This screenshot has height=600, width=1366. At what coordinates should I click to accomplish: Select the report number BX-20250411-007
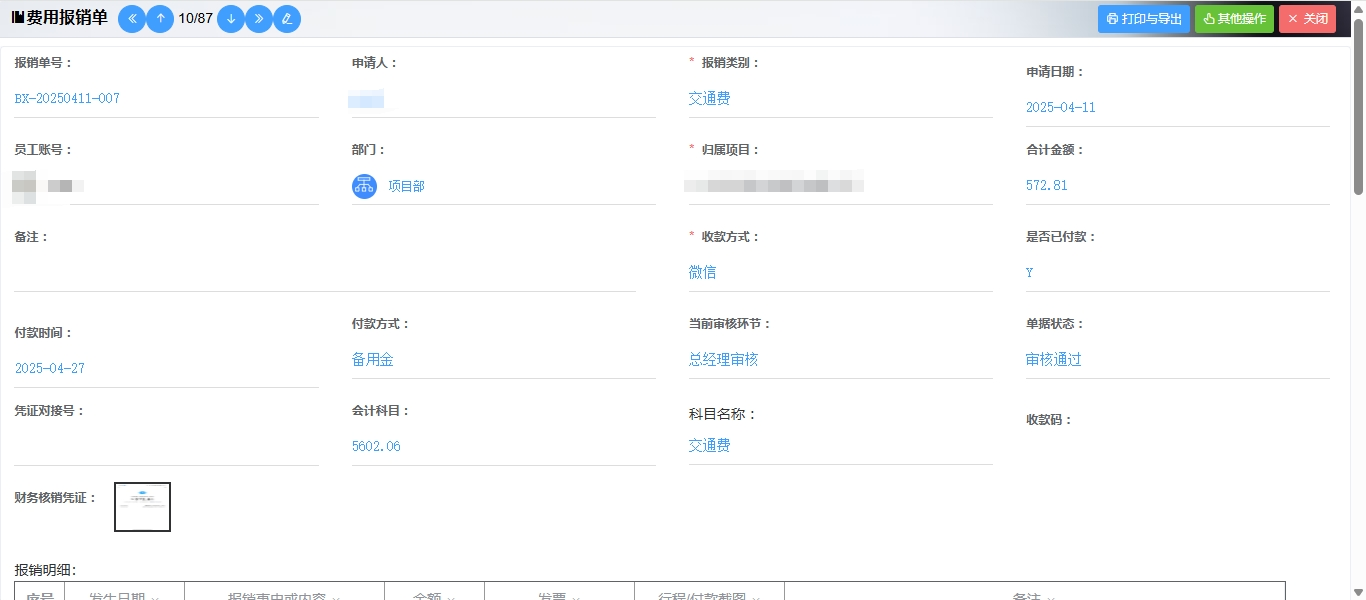pyautogui.click(x=67, y=99)
